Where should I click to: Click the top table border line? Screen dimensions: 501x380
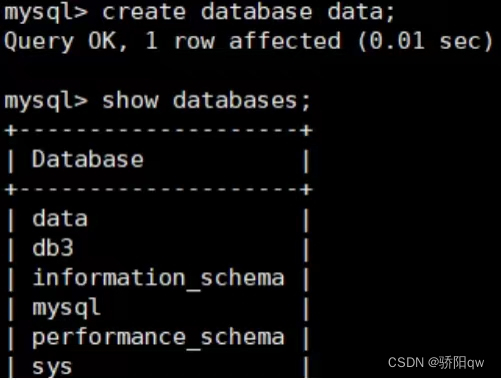tap(158, 130)
